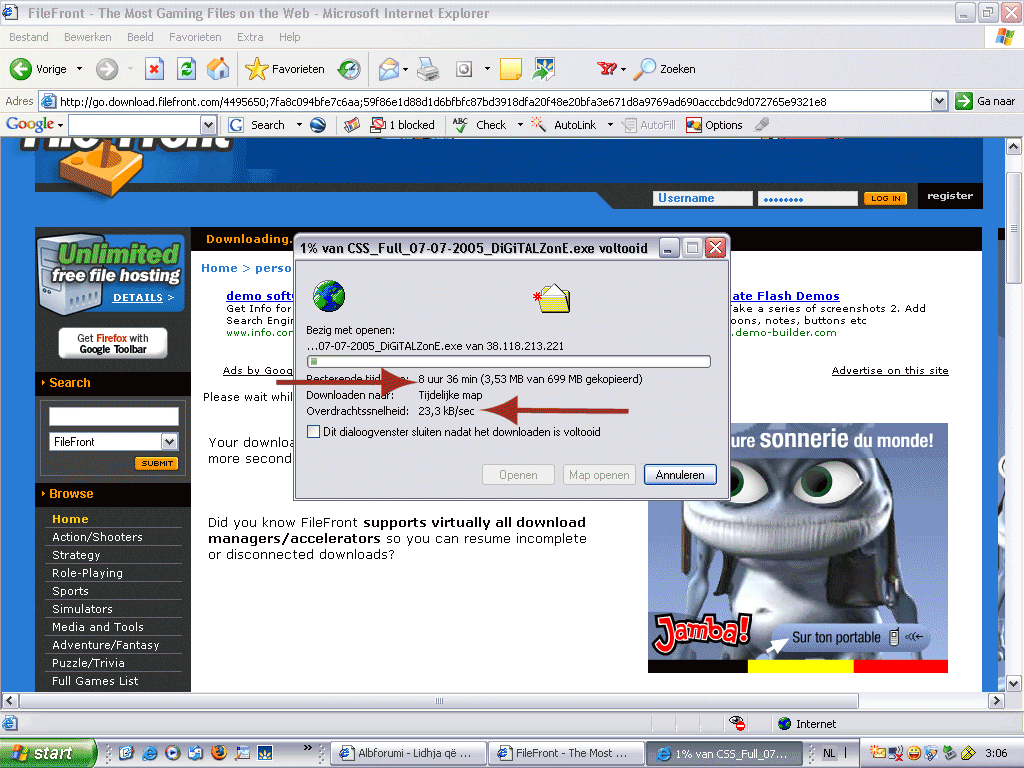Expand the Mail button dropdown arrow

tap(406, 69)
